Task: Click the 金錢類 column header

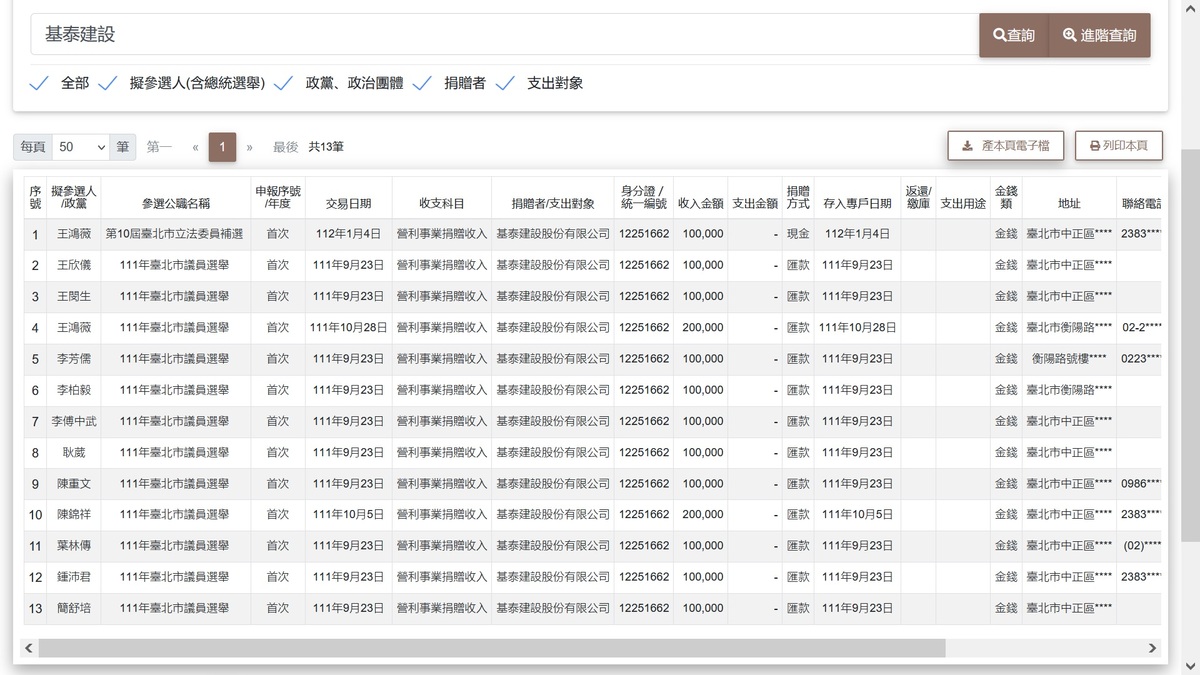Action: (1006, 197)
